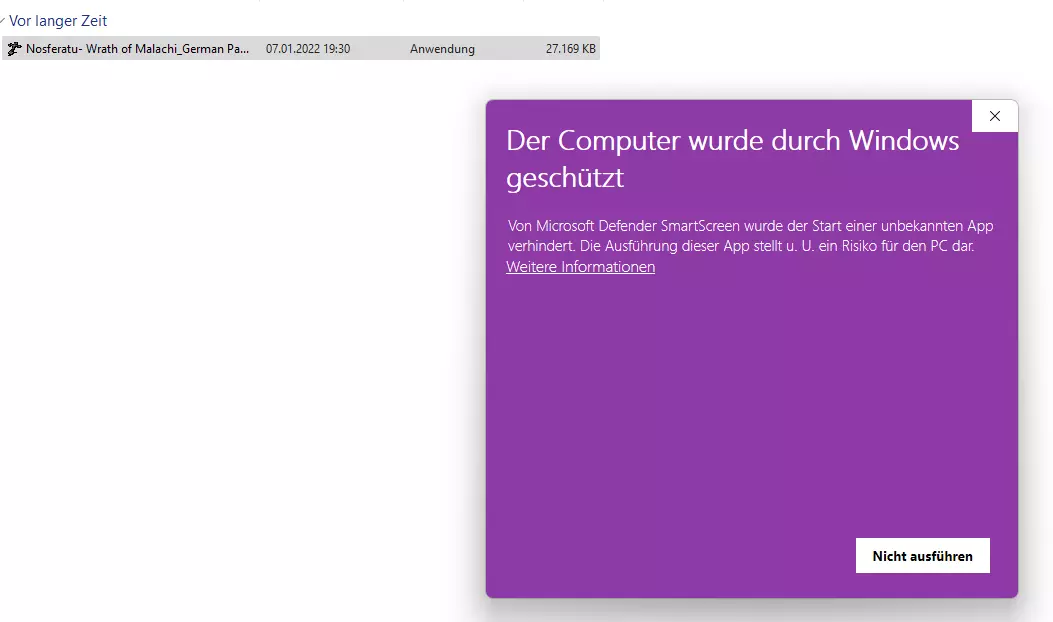
Task: Click the date 07.01.2022 19:30
Action: coord(308,49)
